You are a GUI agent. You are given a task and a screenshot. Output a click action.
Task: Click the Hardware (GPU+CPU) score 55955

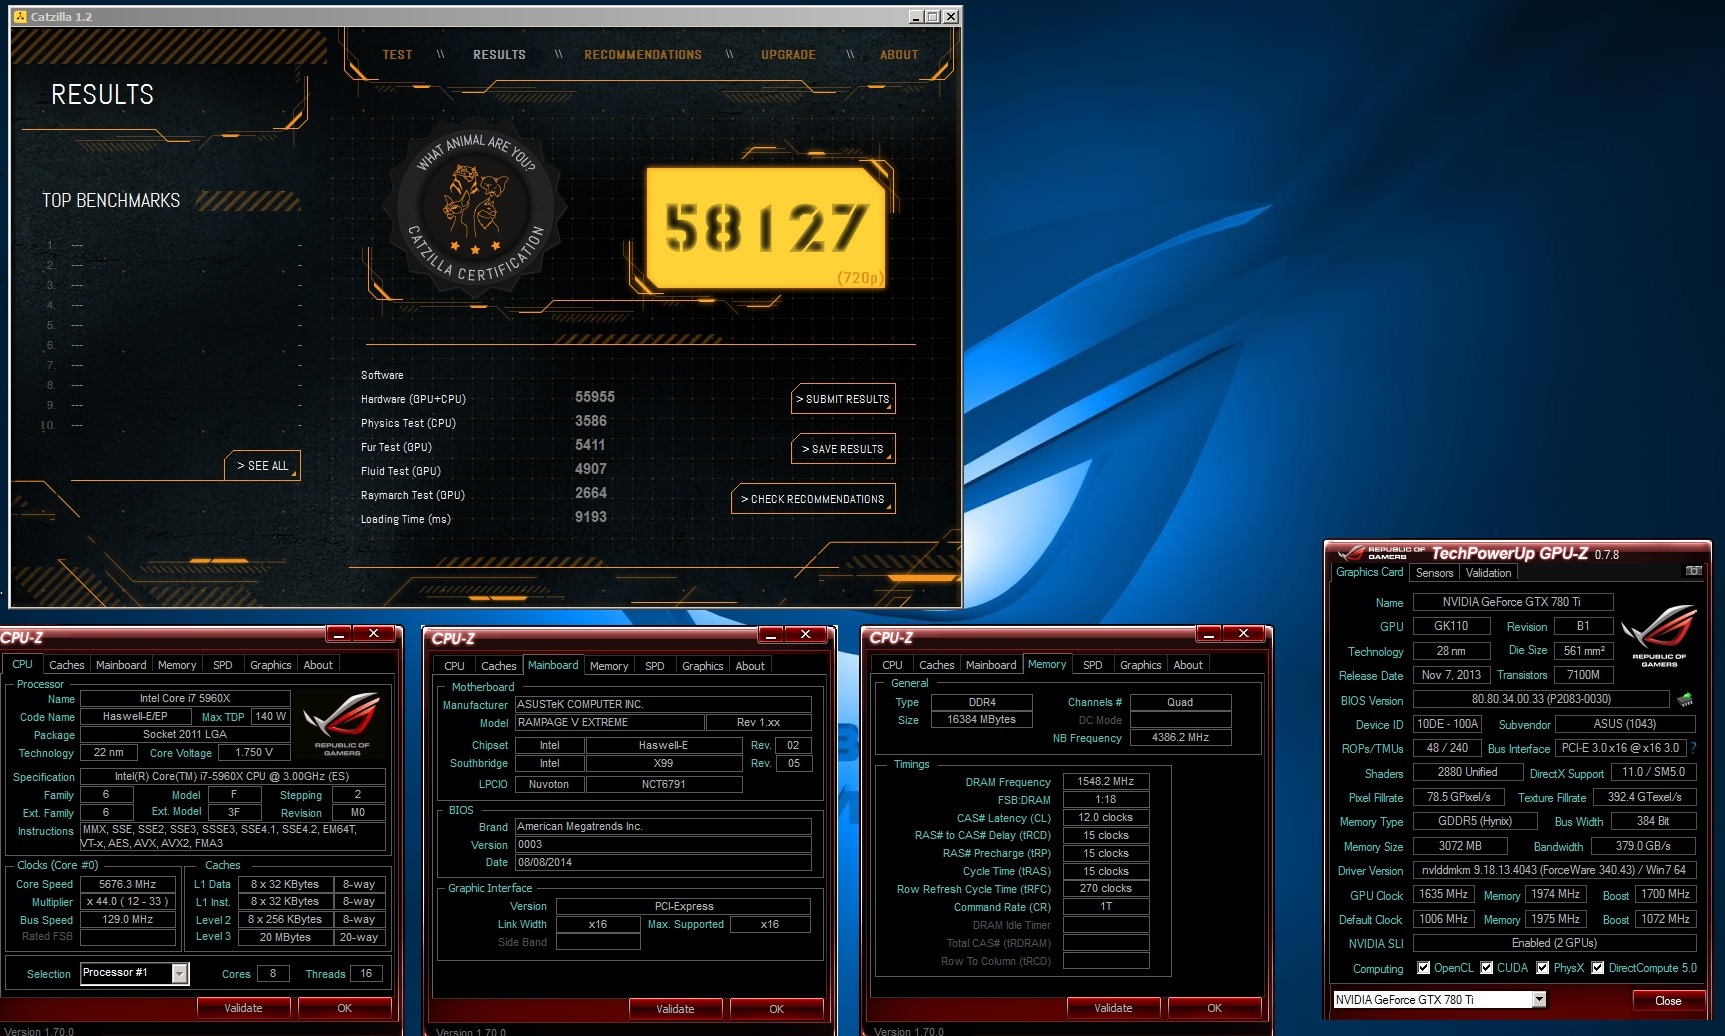tap(595, 397)
